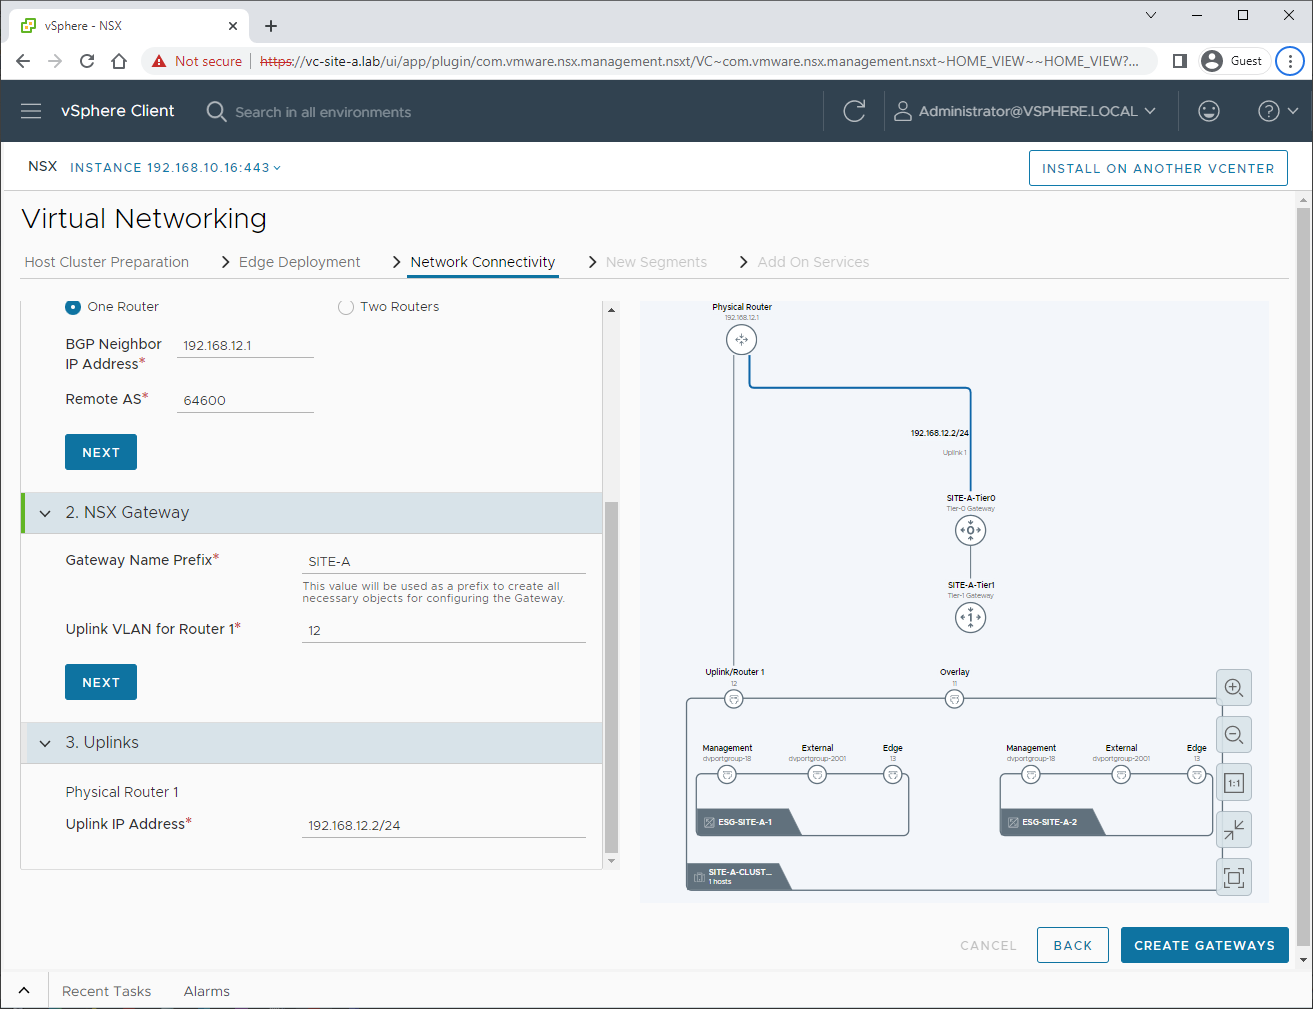Select the SITE-A-CLUST cluster label
Image resolution: width=1313 pixels, height=1009 pixels.
pos(738,876)
